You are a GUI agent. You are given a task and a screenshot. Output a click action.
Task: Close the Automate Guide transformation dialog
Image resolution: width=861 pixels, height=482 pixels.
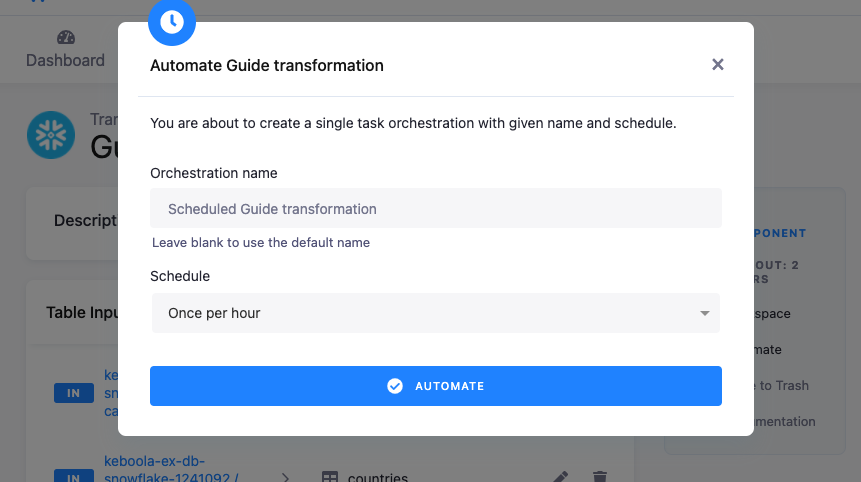[717, 65]
